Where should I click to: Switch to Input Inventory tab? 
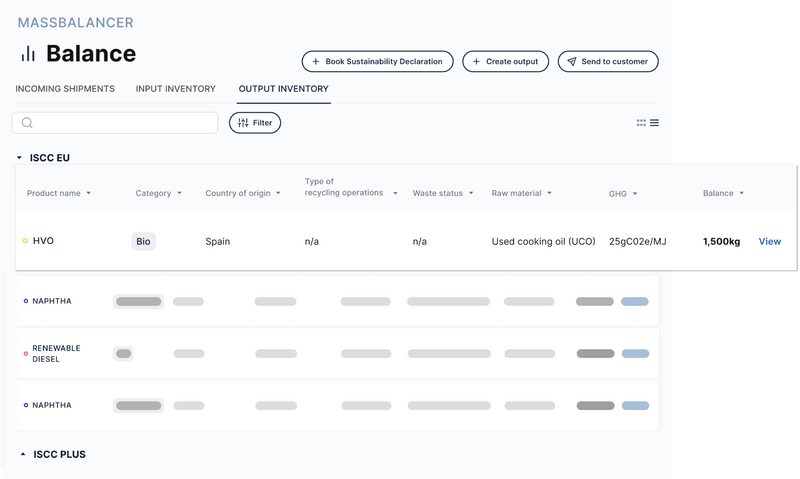(176, 89)
